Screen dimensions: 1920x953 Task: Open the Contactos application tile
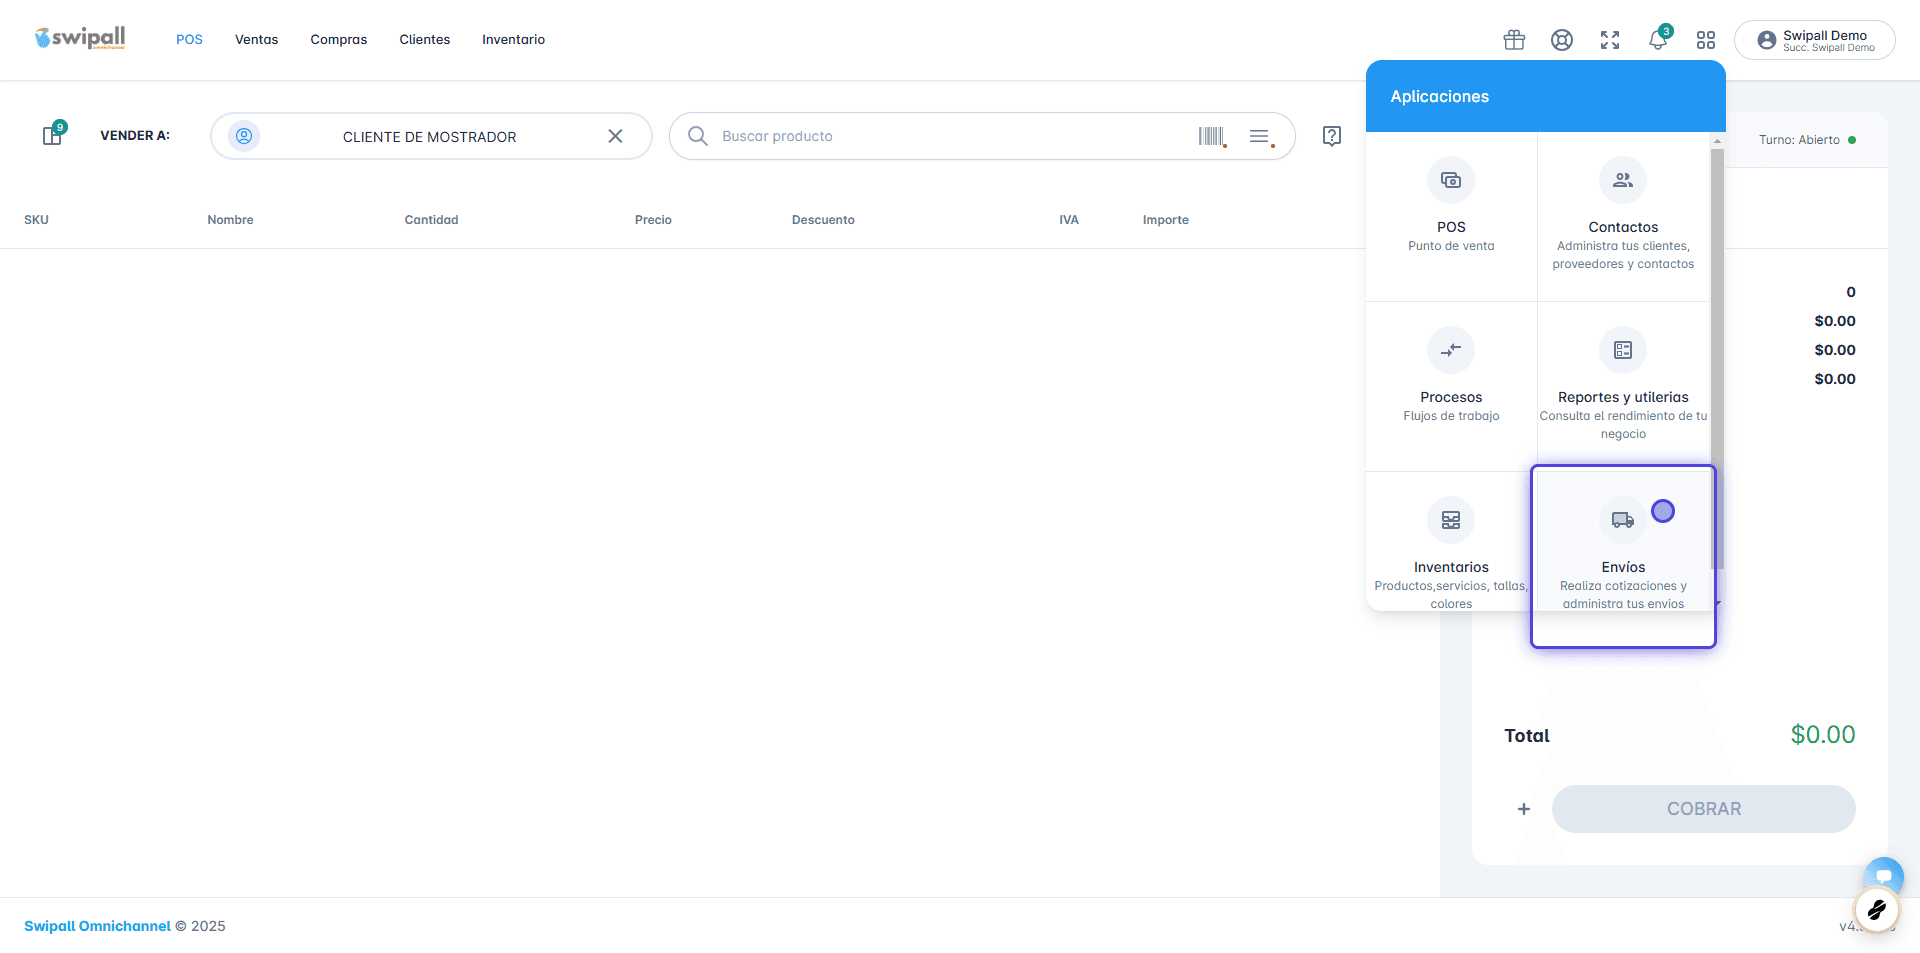pos(1623,216)
